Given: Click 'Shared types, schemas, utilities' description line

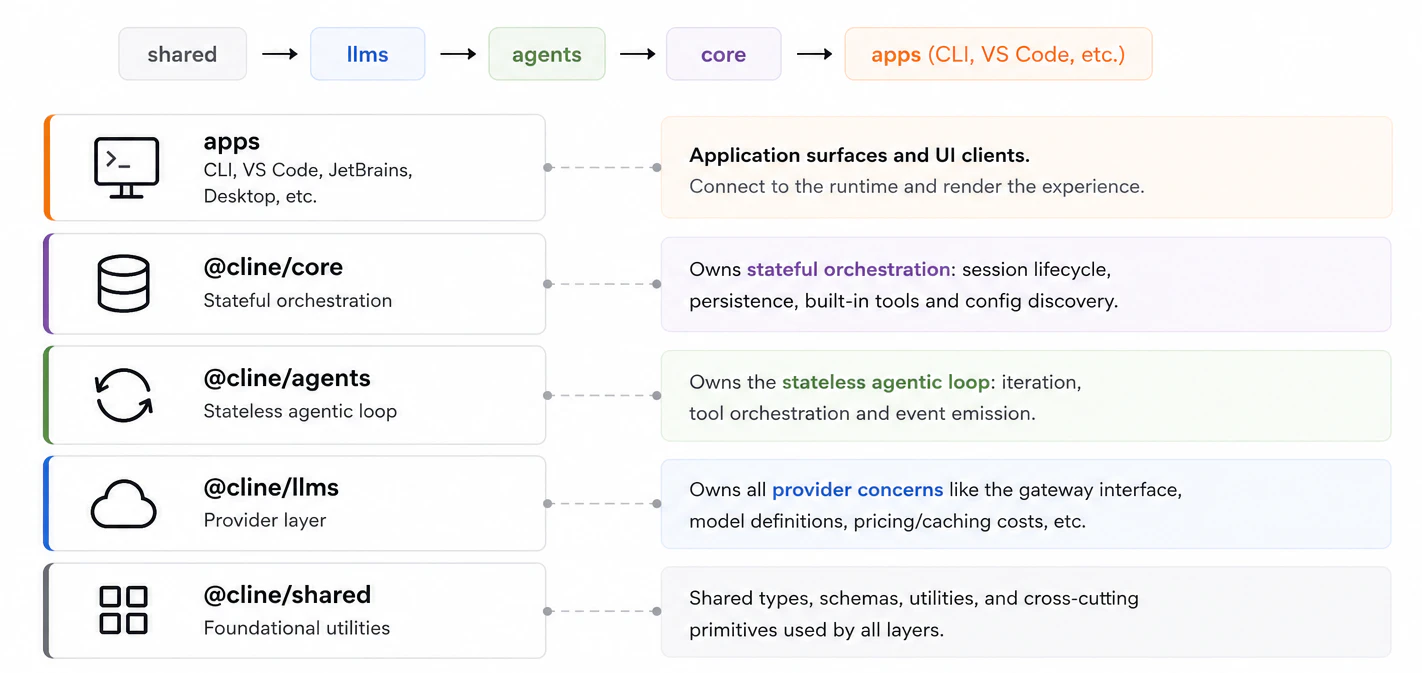Looking at the screenshot, I should [914, 599].
